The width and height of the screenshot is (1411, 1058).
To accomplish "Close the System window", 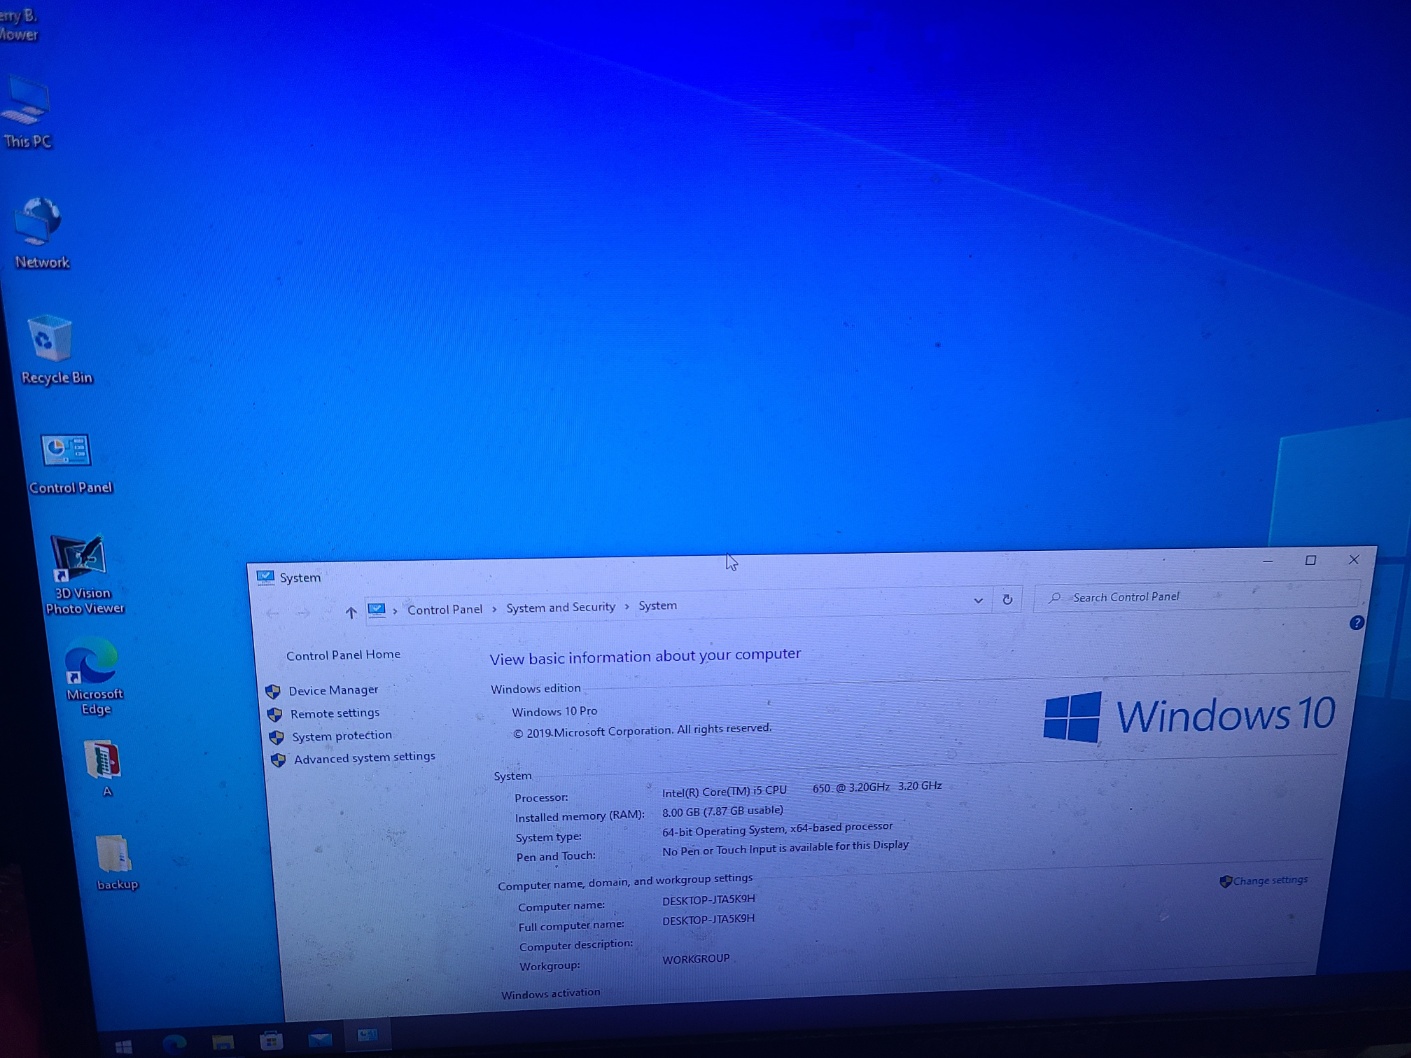I will coord(1354,559).
